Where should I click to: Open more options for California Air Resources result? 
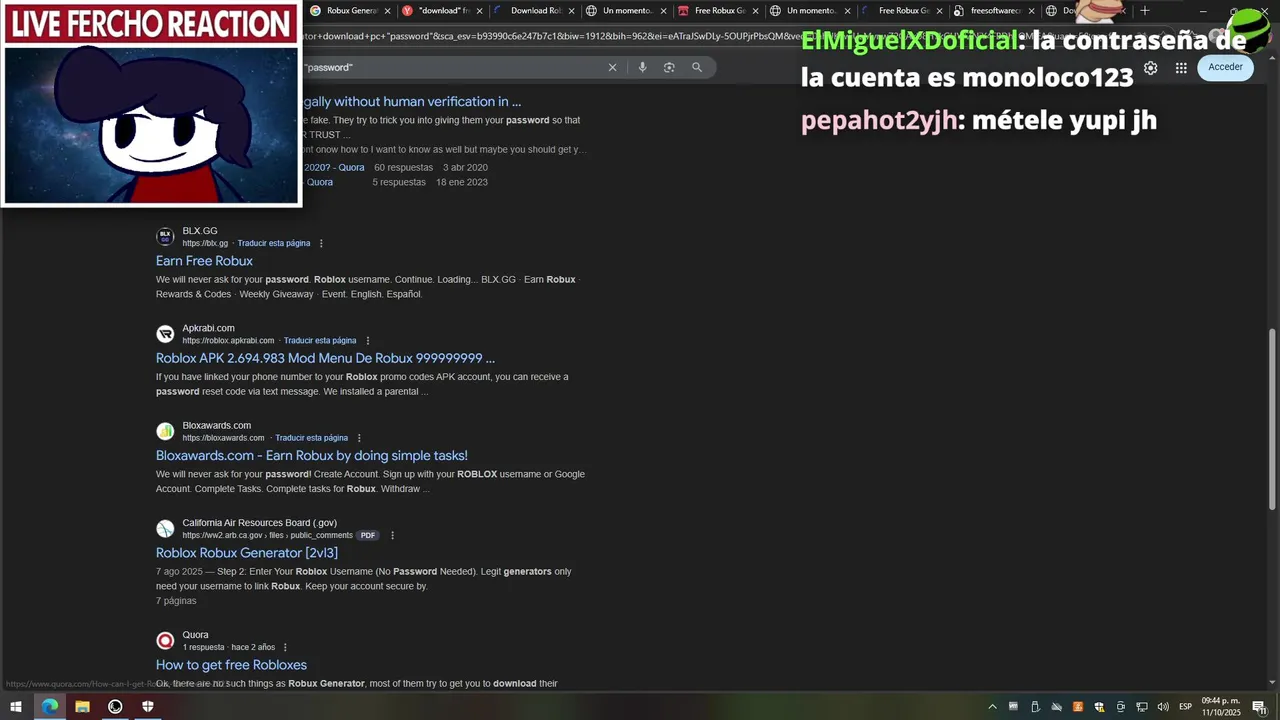pos(392,535)
